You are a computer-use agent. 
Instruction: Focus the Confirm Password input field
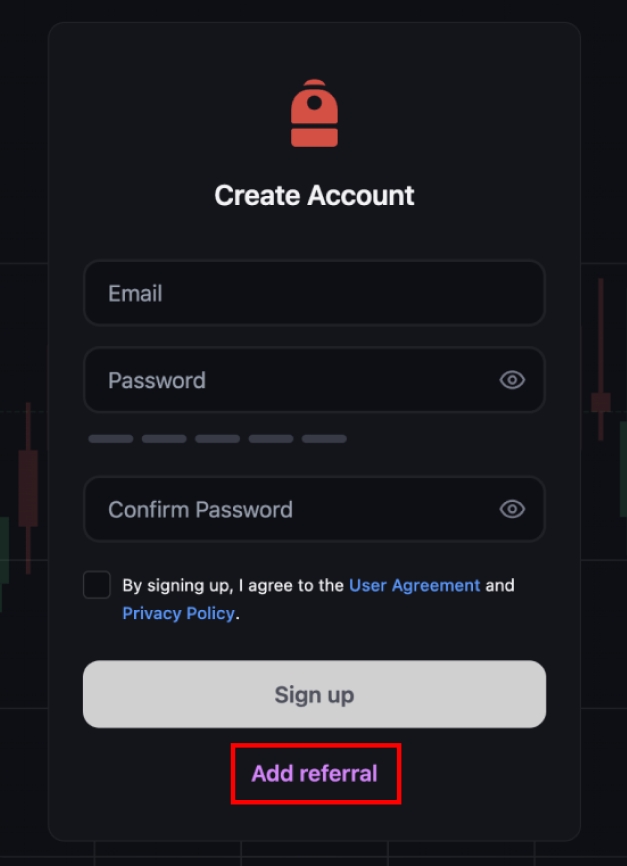(314, 509)
